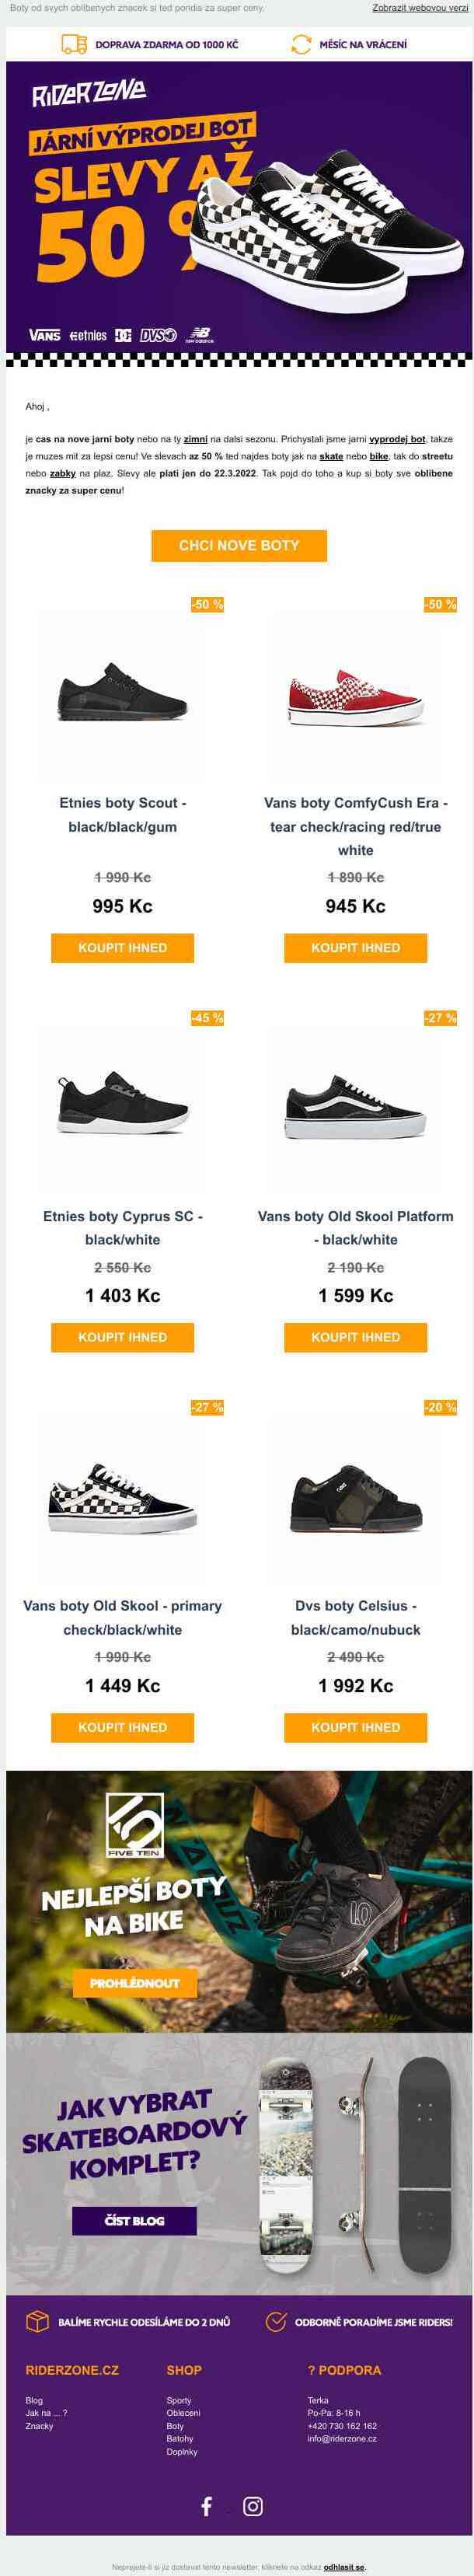Click the vyprodej bot link in text

click(397, 439)
